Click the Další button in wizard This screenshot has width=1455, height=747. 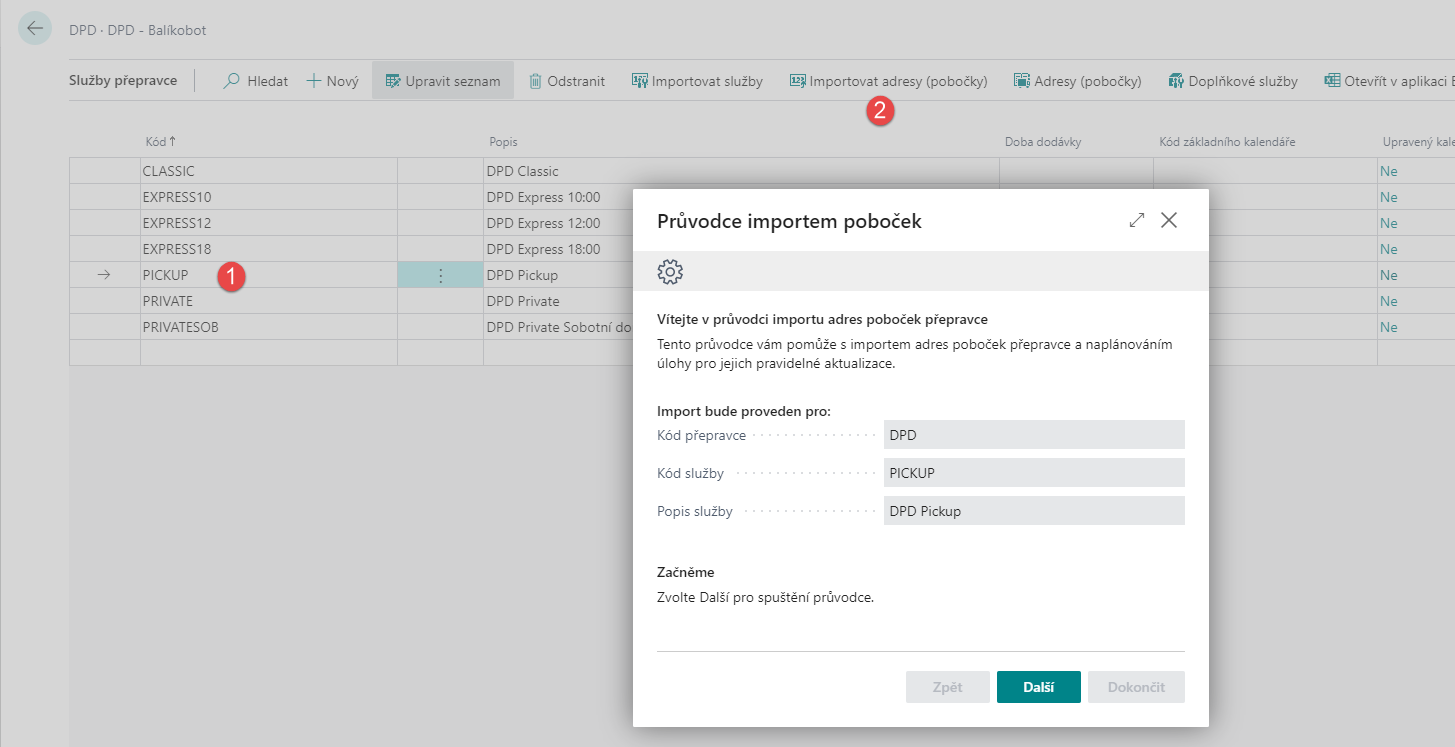[x=1038, y=687]
